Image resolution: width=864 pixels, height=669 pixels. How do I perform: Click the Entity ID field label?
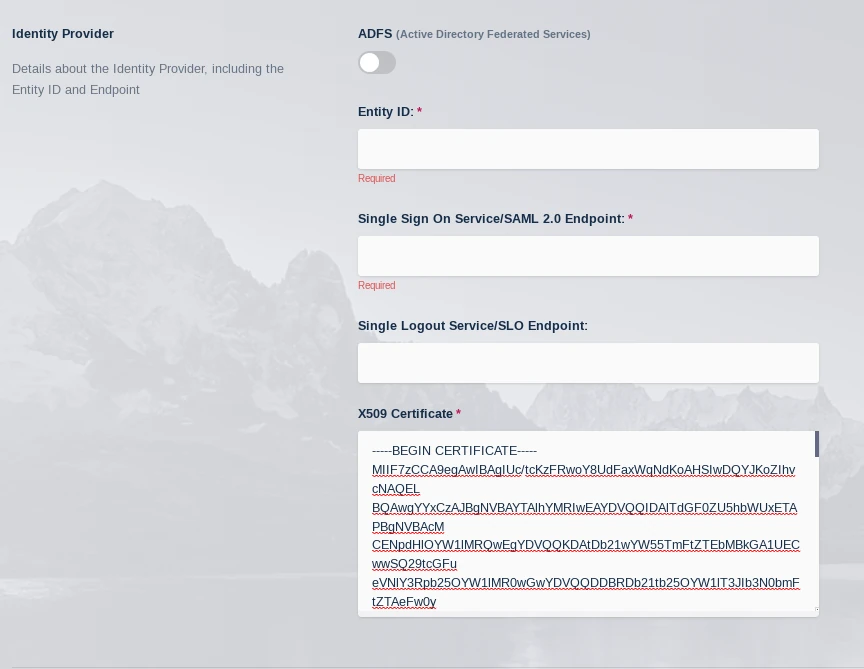click(x=385, y=112)
